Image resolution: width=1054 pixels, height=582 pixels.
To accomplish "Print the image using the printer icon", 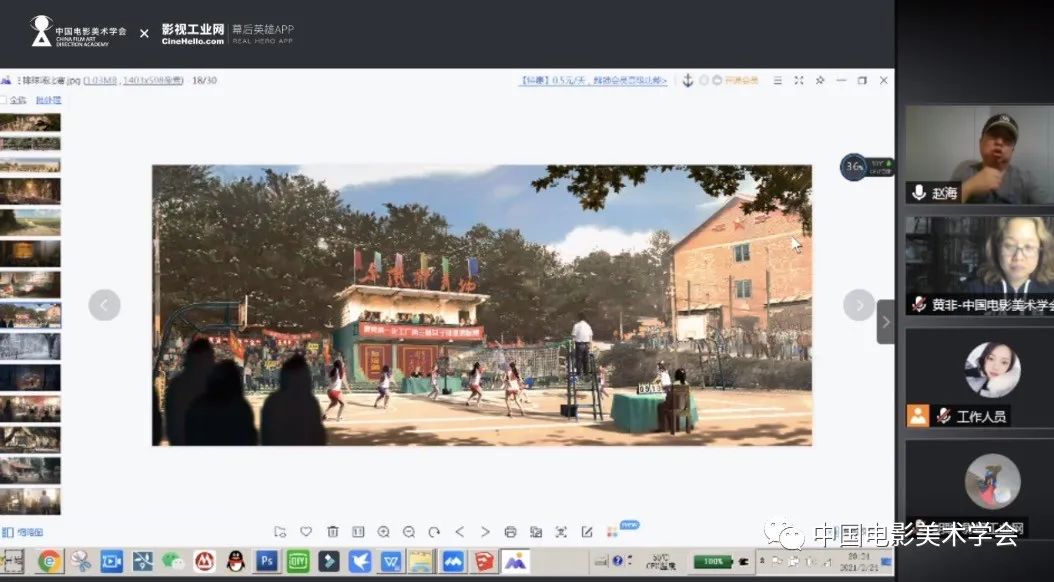I will 511,532.
